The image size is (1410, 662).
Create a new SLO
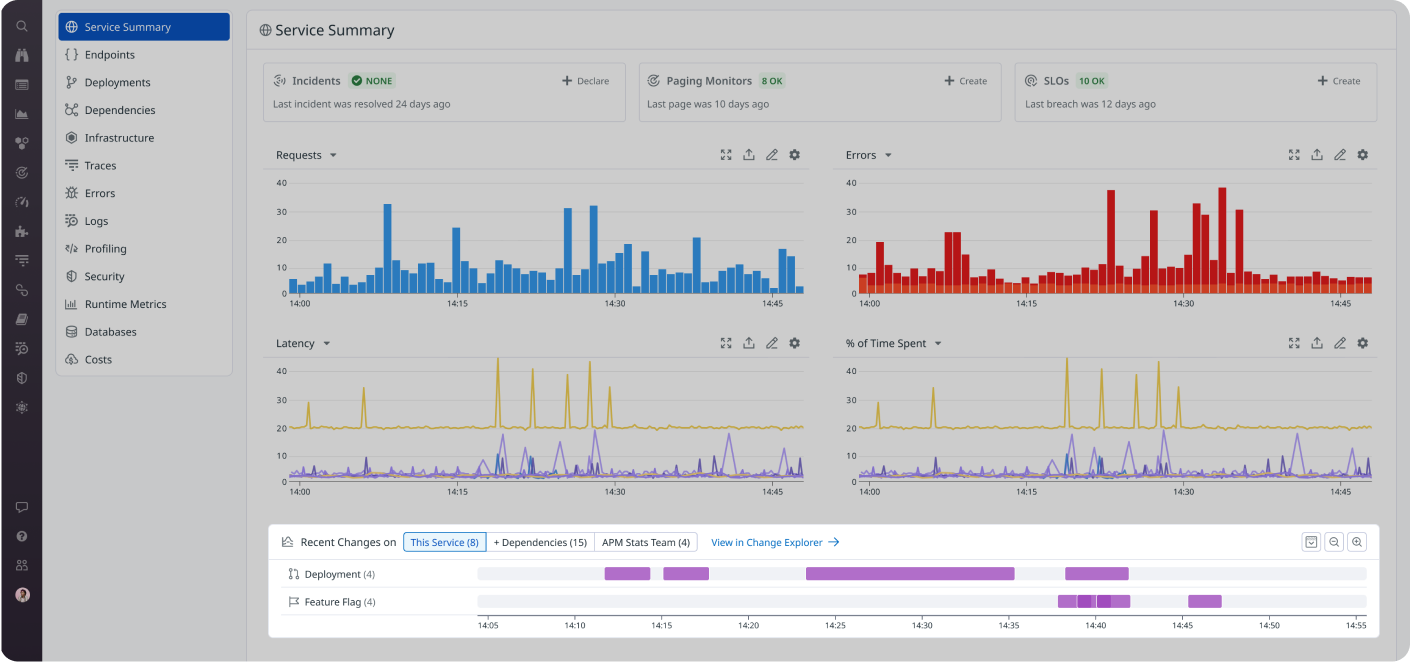(x=1339, y=81)
